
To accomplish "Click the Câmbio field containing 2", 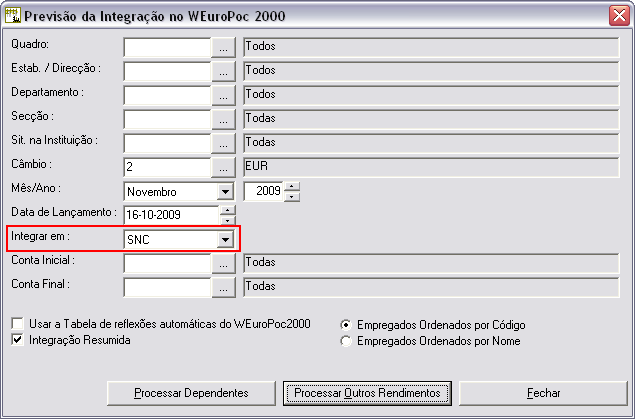I will 167,167.
